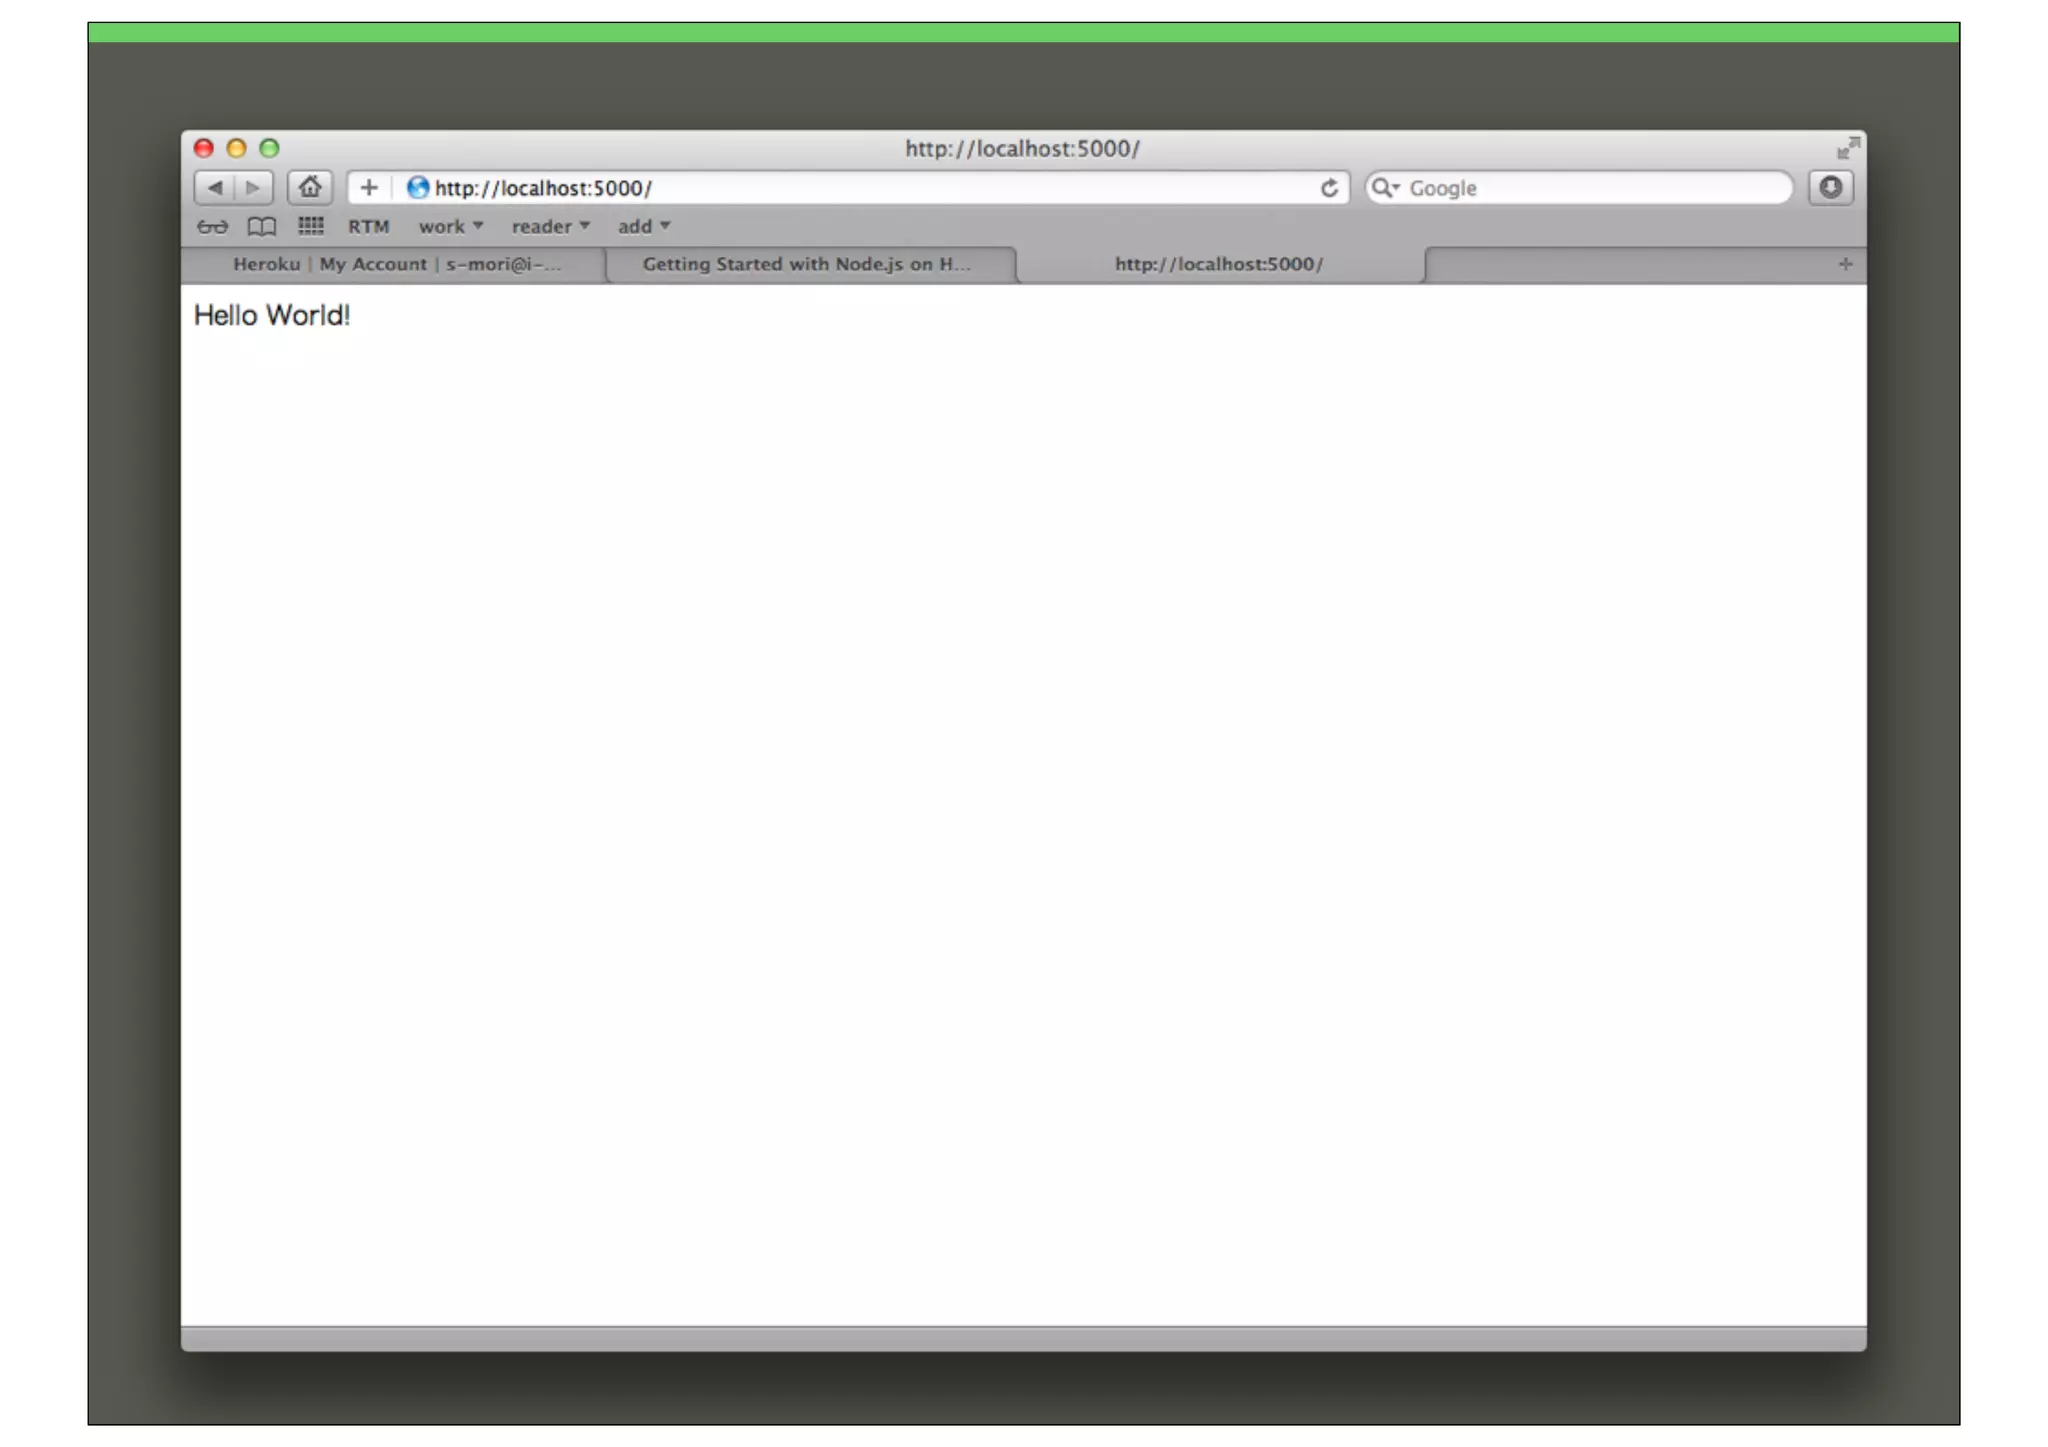The width and height of the screenshot is (2048, 1447).
Task: Click the back navigation arrow
Action: tap(214, 188)
